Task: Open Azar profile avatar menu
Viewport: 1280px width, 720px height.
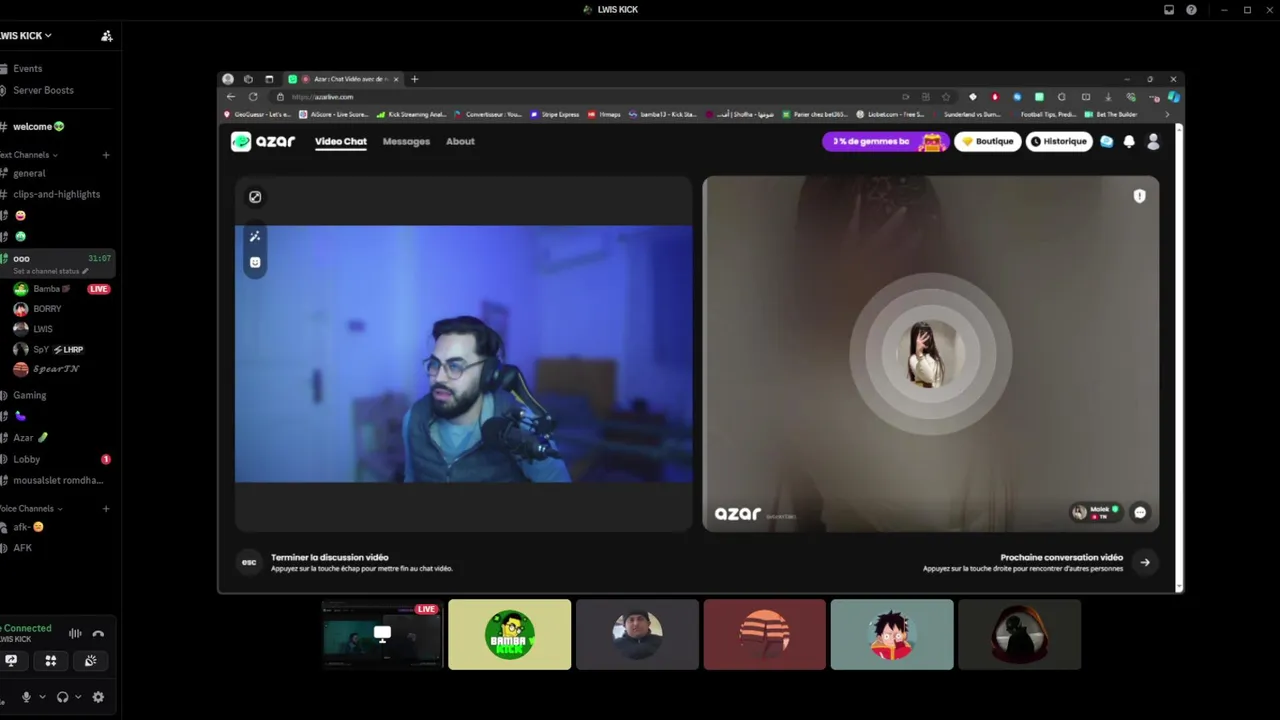Action: 1153,142
